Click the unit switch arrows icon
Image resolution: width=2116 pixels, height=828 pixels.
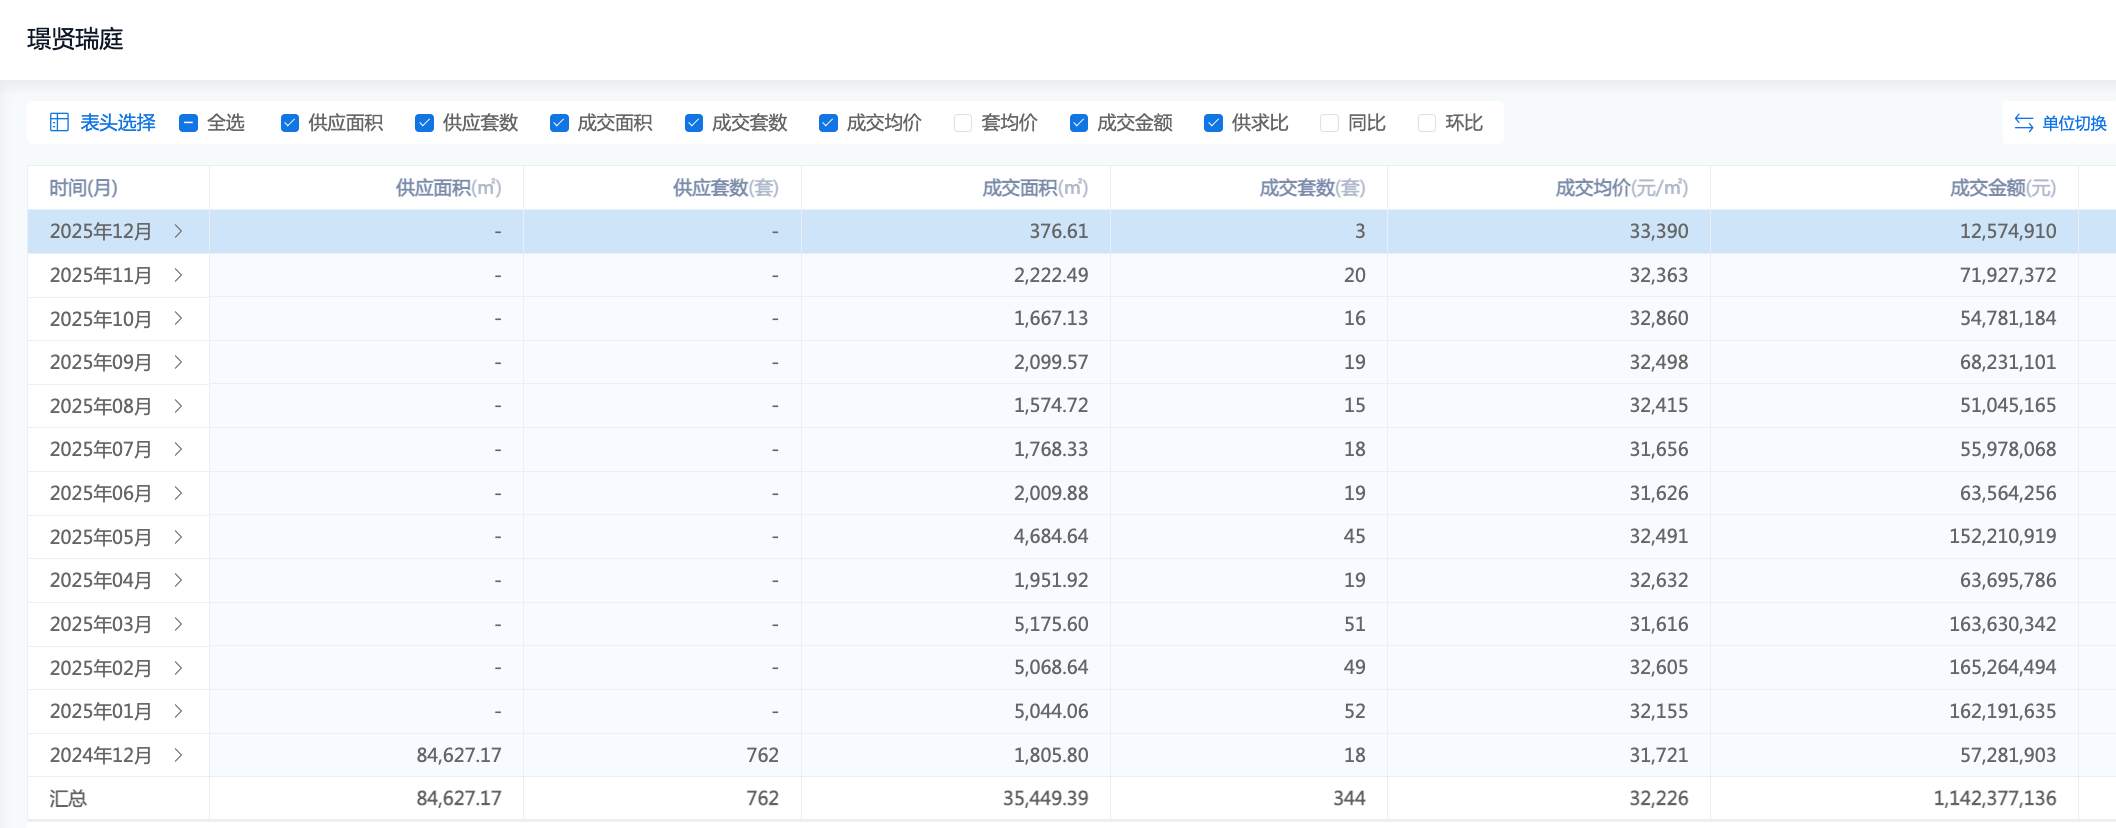(2023, 123)
